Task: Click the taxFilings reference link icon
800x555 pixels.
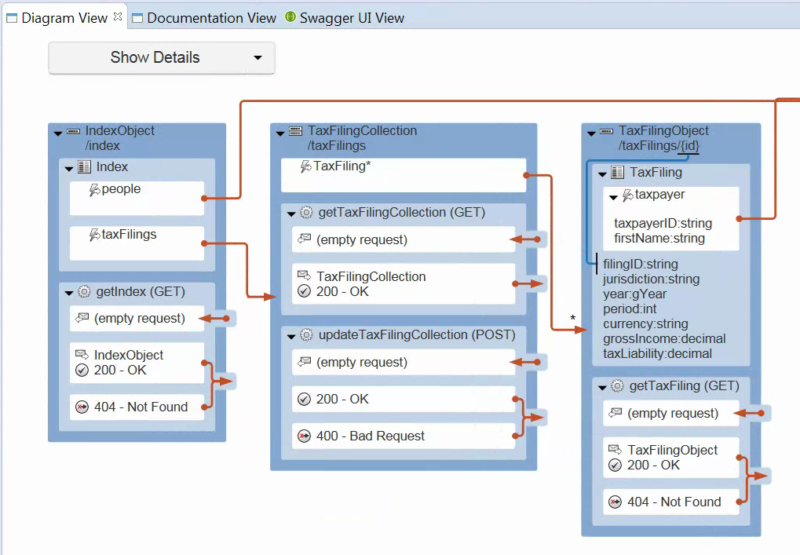Action: pyautogui.click(x=95, y=235)
